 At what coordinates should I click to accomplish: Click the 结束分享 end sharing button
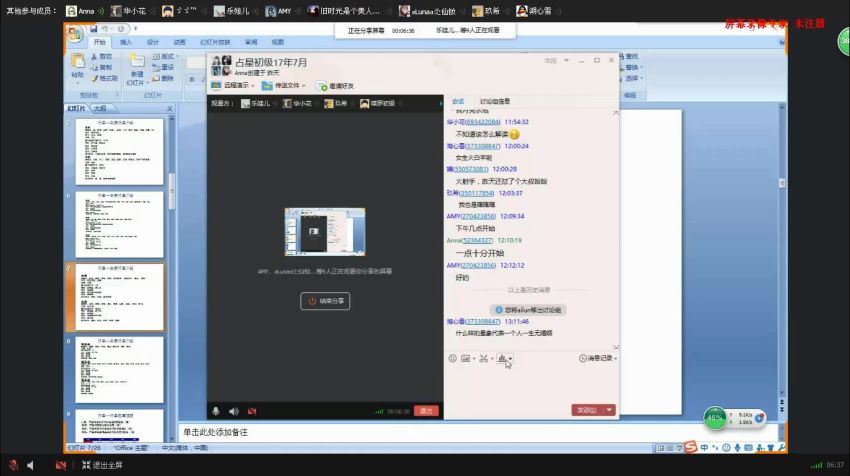point(326,300)
